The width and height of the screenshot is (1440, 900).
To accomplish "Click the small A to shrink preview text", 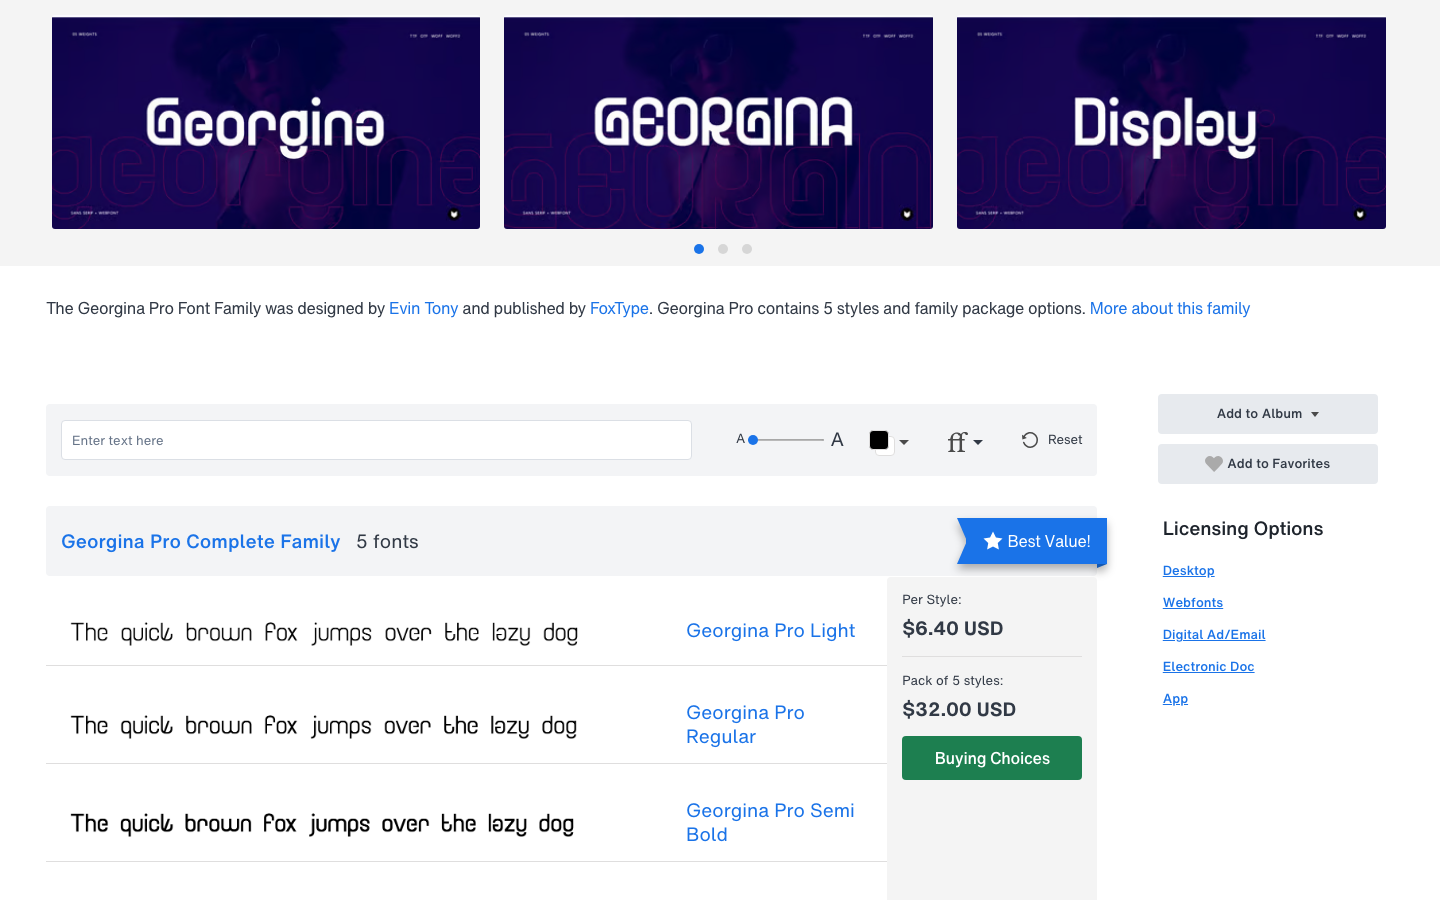I will [740, 439].
